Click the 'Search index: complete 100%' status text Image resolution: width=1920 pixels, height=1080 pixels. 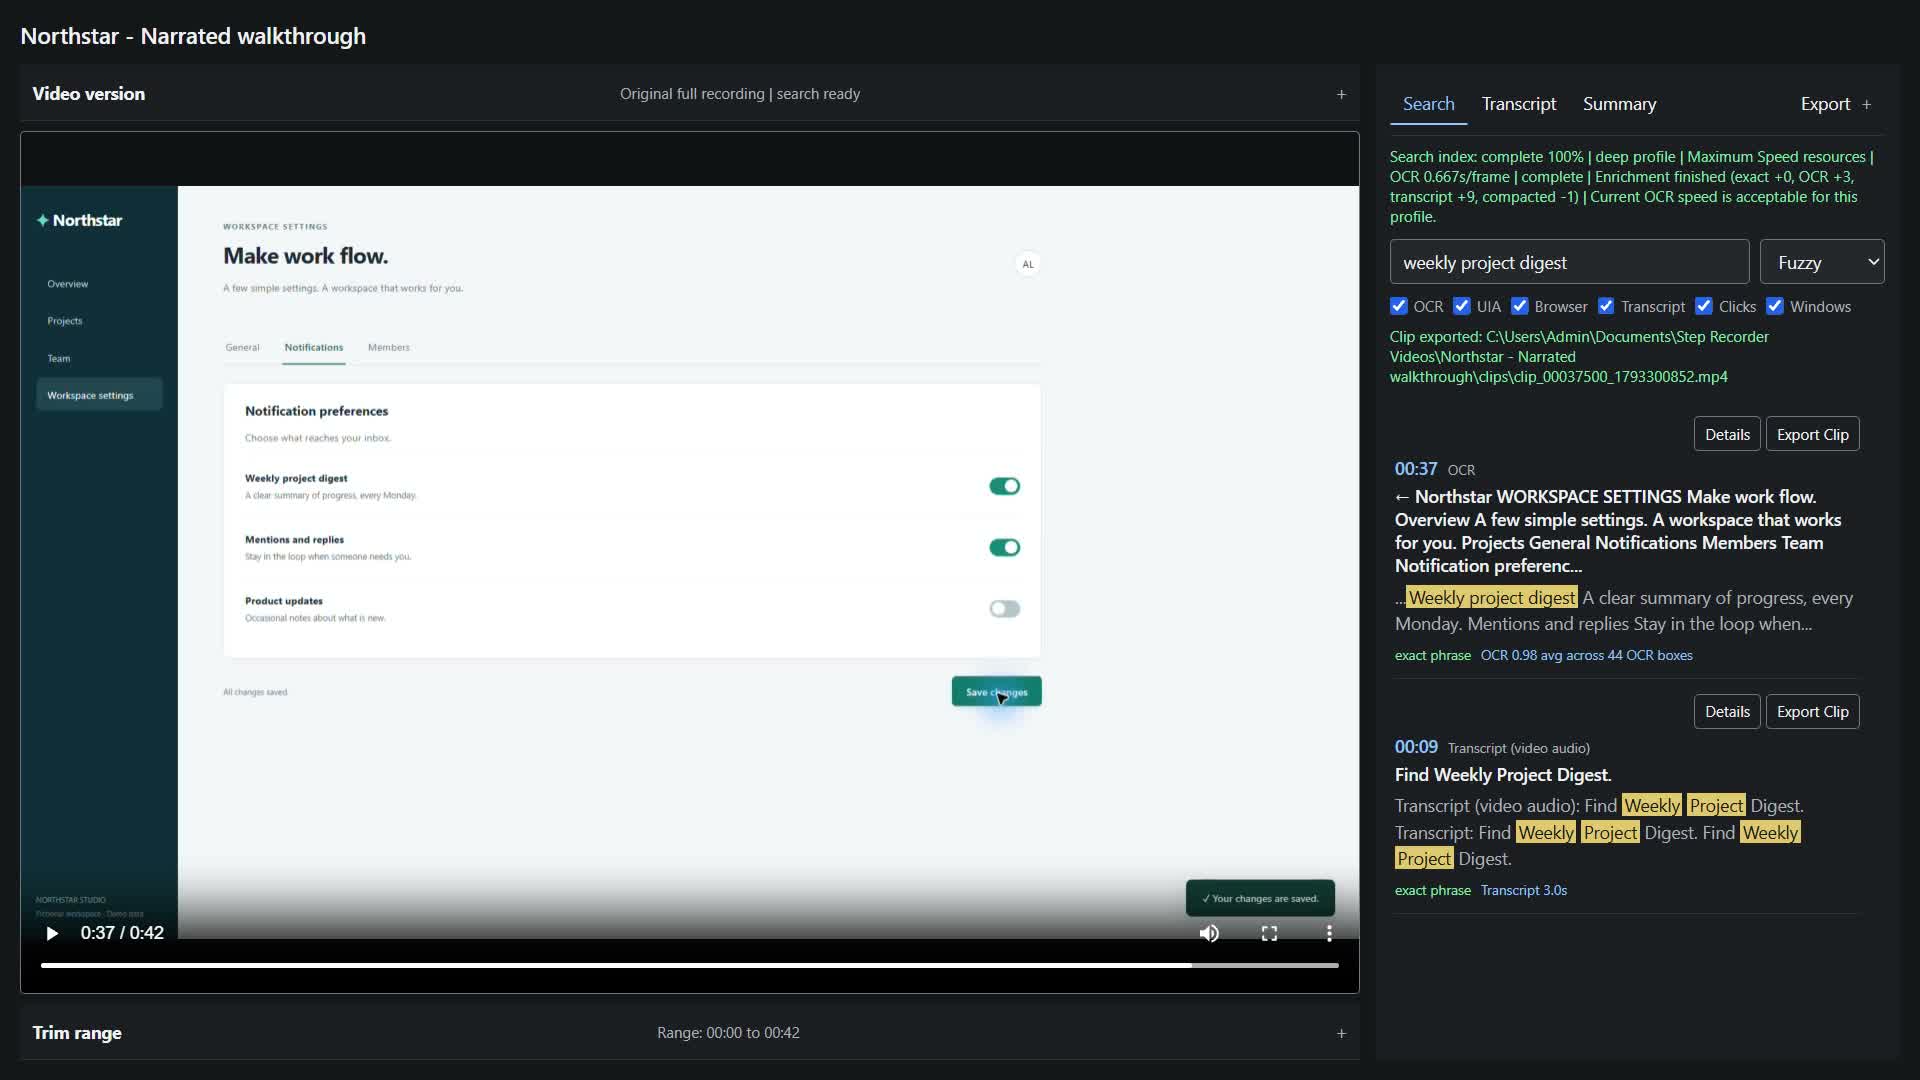click(1486, 157)
